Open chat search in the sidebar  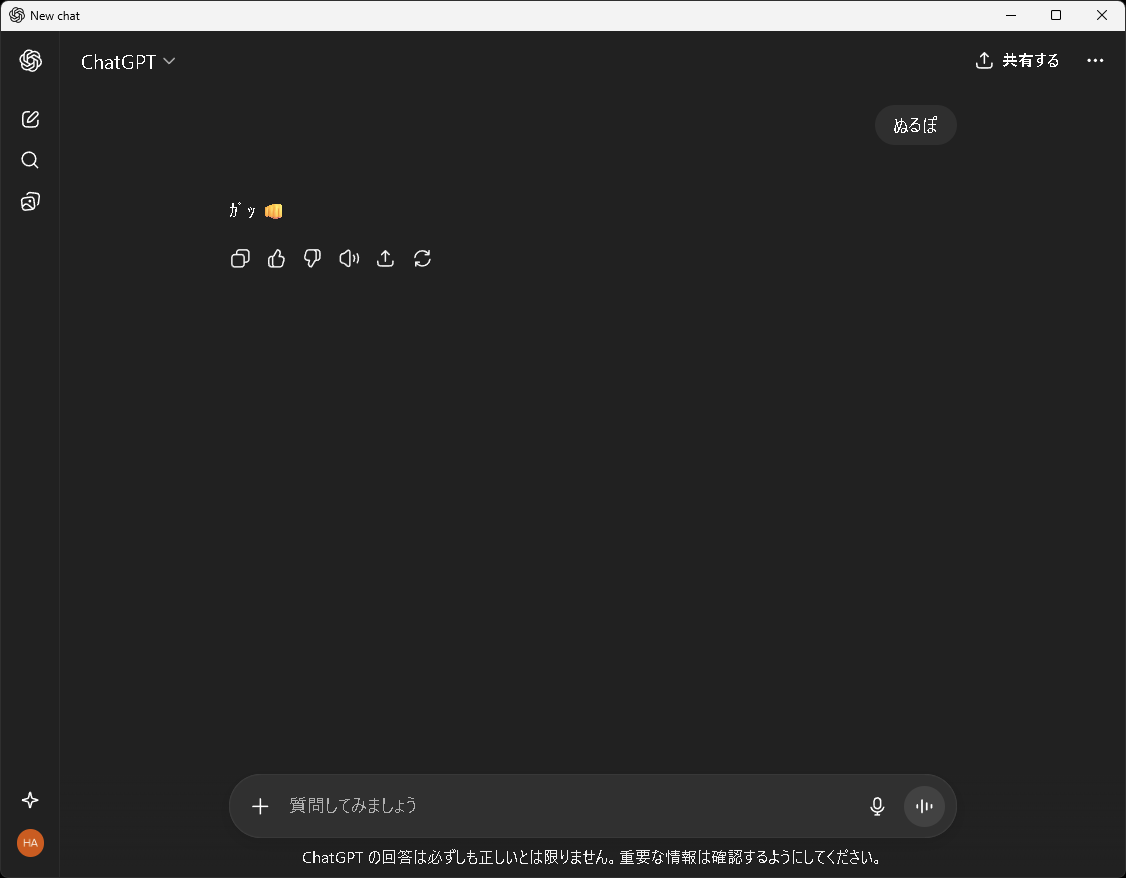pos(30,159)
